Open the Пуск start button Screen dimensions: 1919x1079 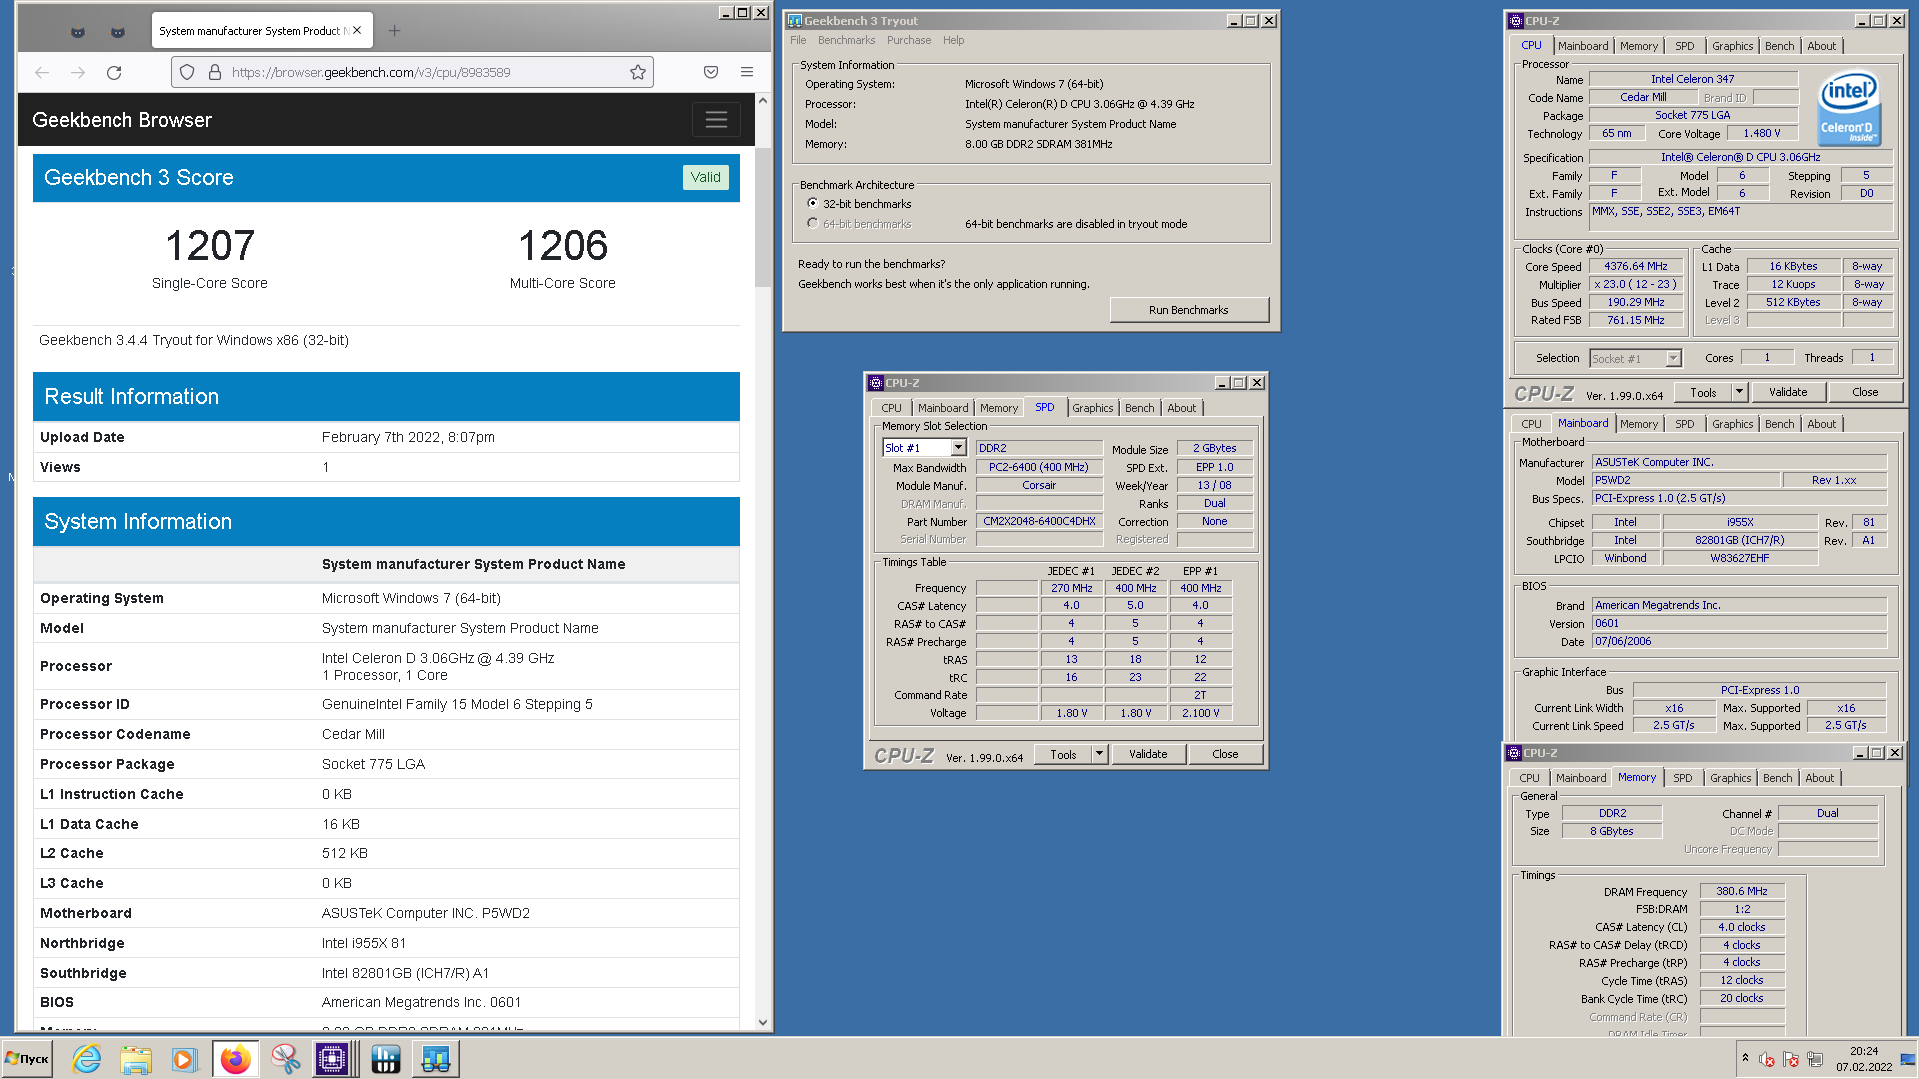coord(28,1059)
